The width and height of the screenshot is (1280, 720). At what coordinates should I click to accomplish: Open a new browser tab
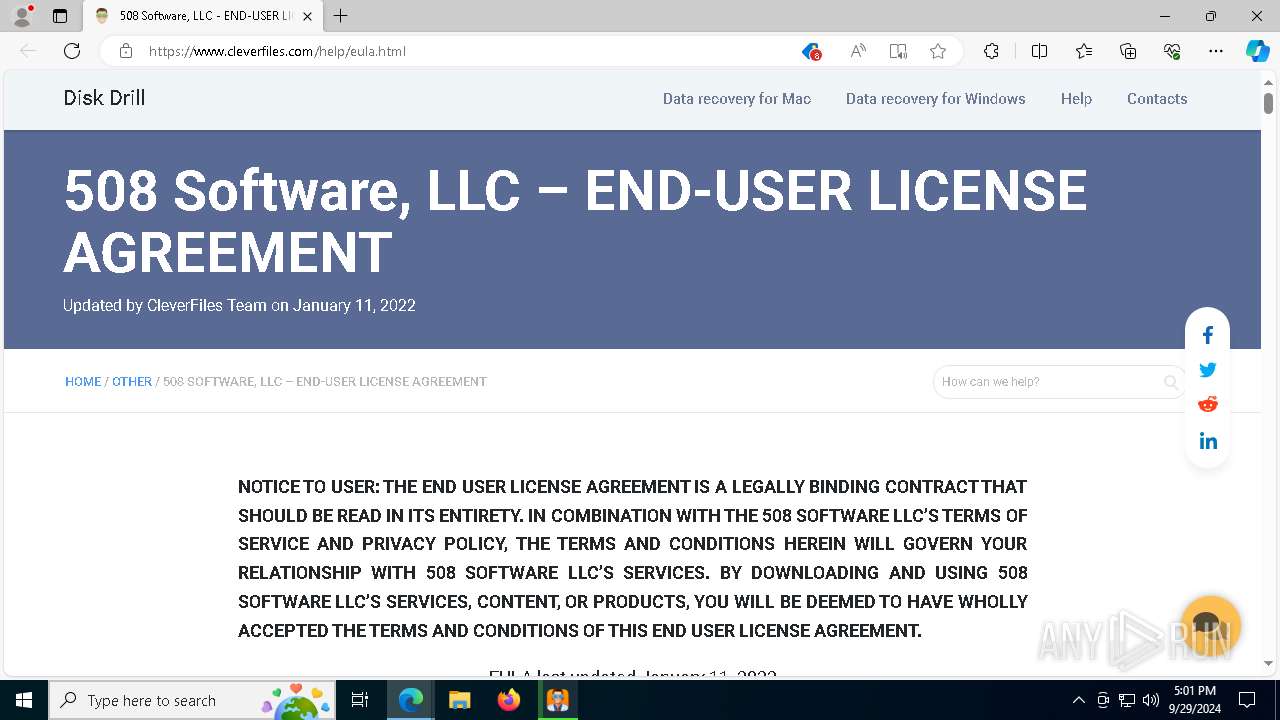(x=341, y=16)
